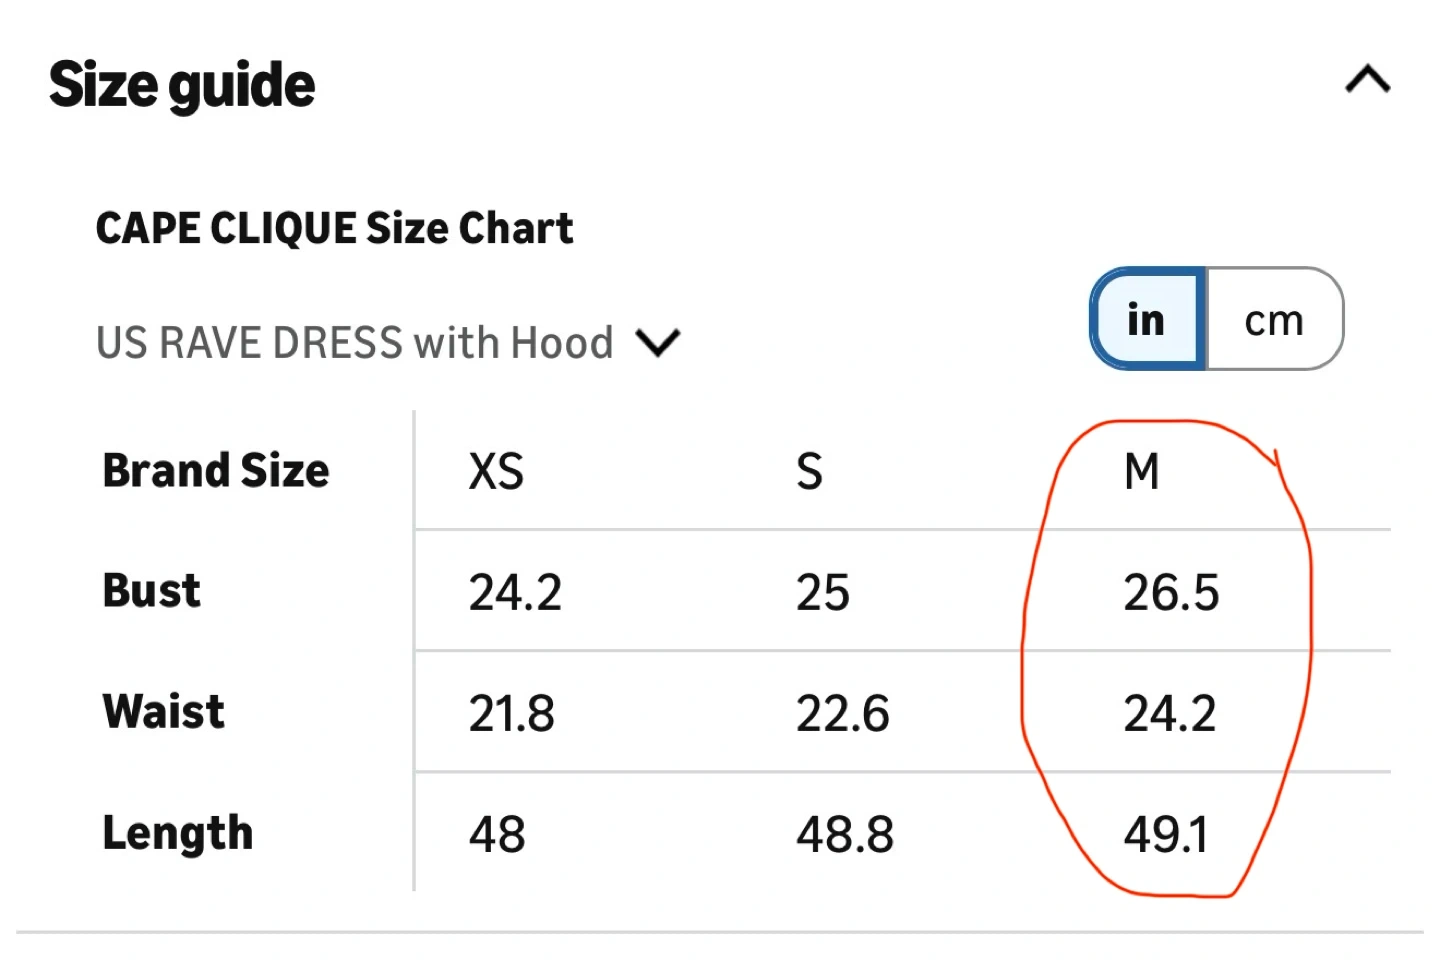The width and height of the screenshot is (1440, 960).
Task: Click the CAPE CLIQUE Size Chart title
Action: pyautogui.click(x=334, y=228)
